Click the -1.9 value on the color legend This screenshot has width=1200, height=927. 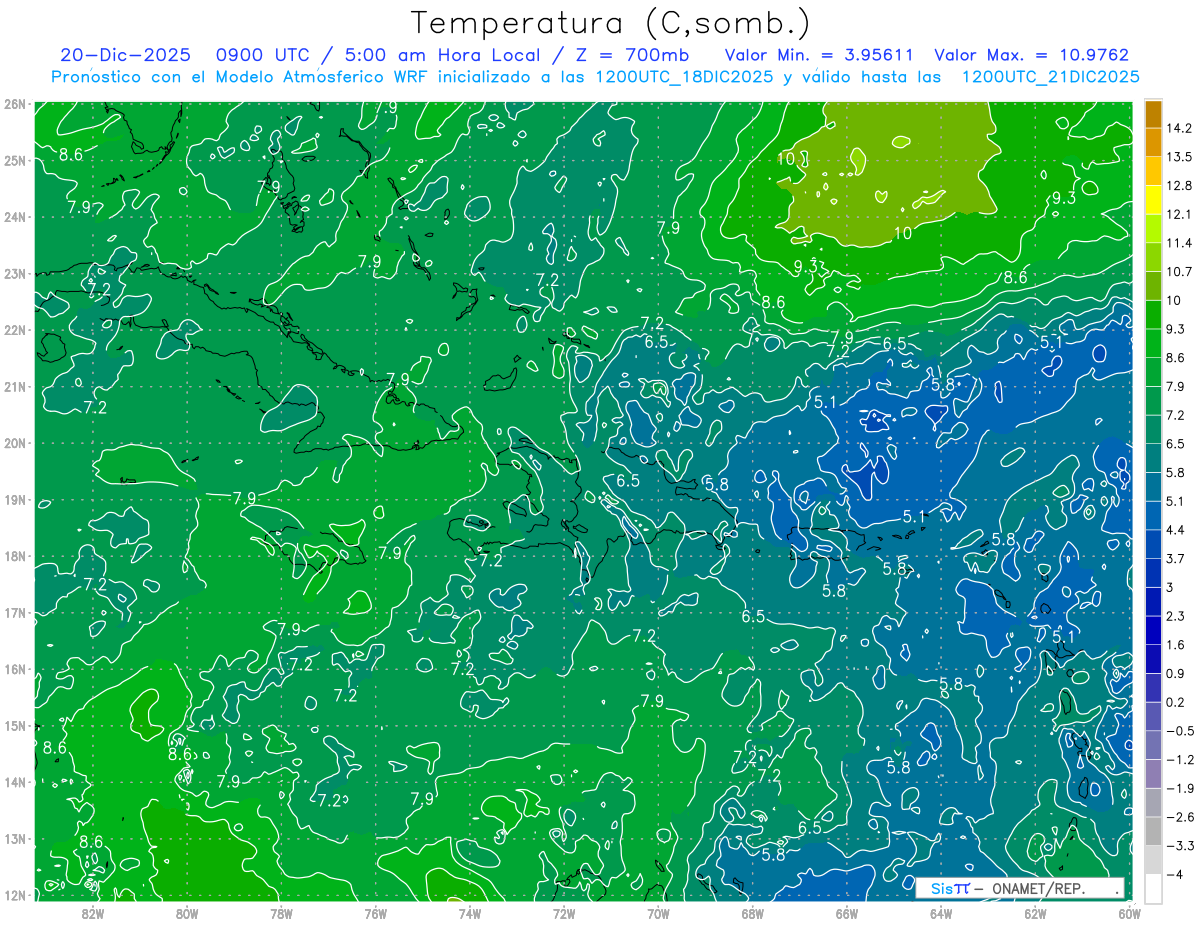click(1180, 788)
